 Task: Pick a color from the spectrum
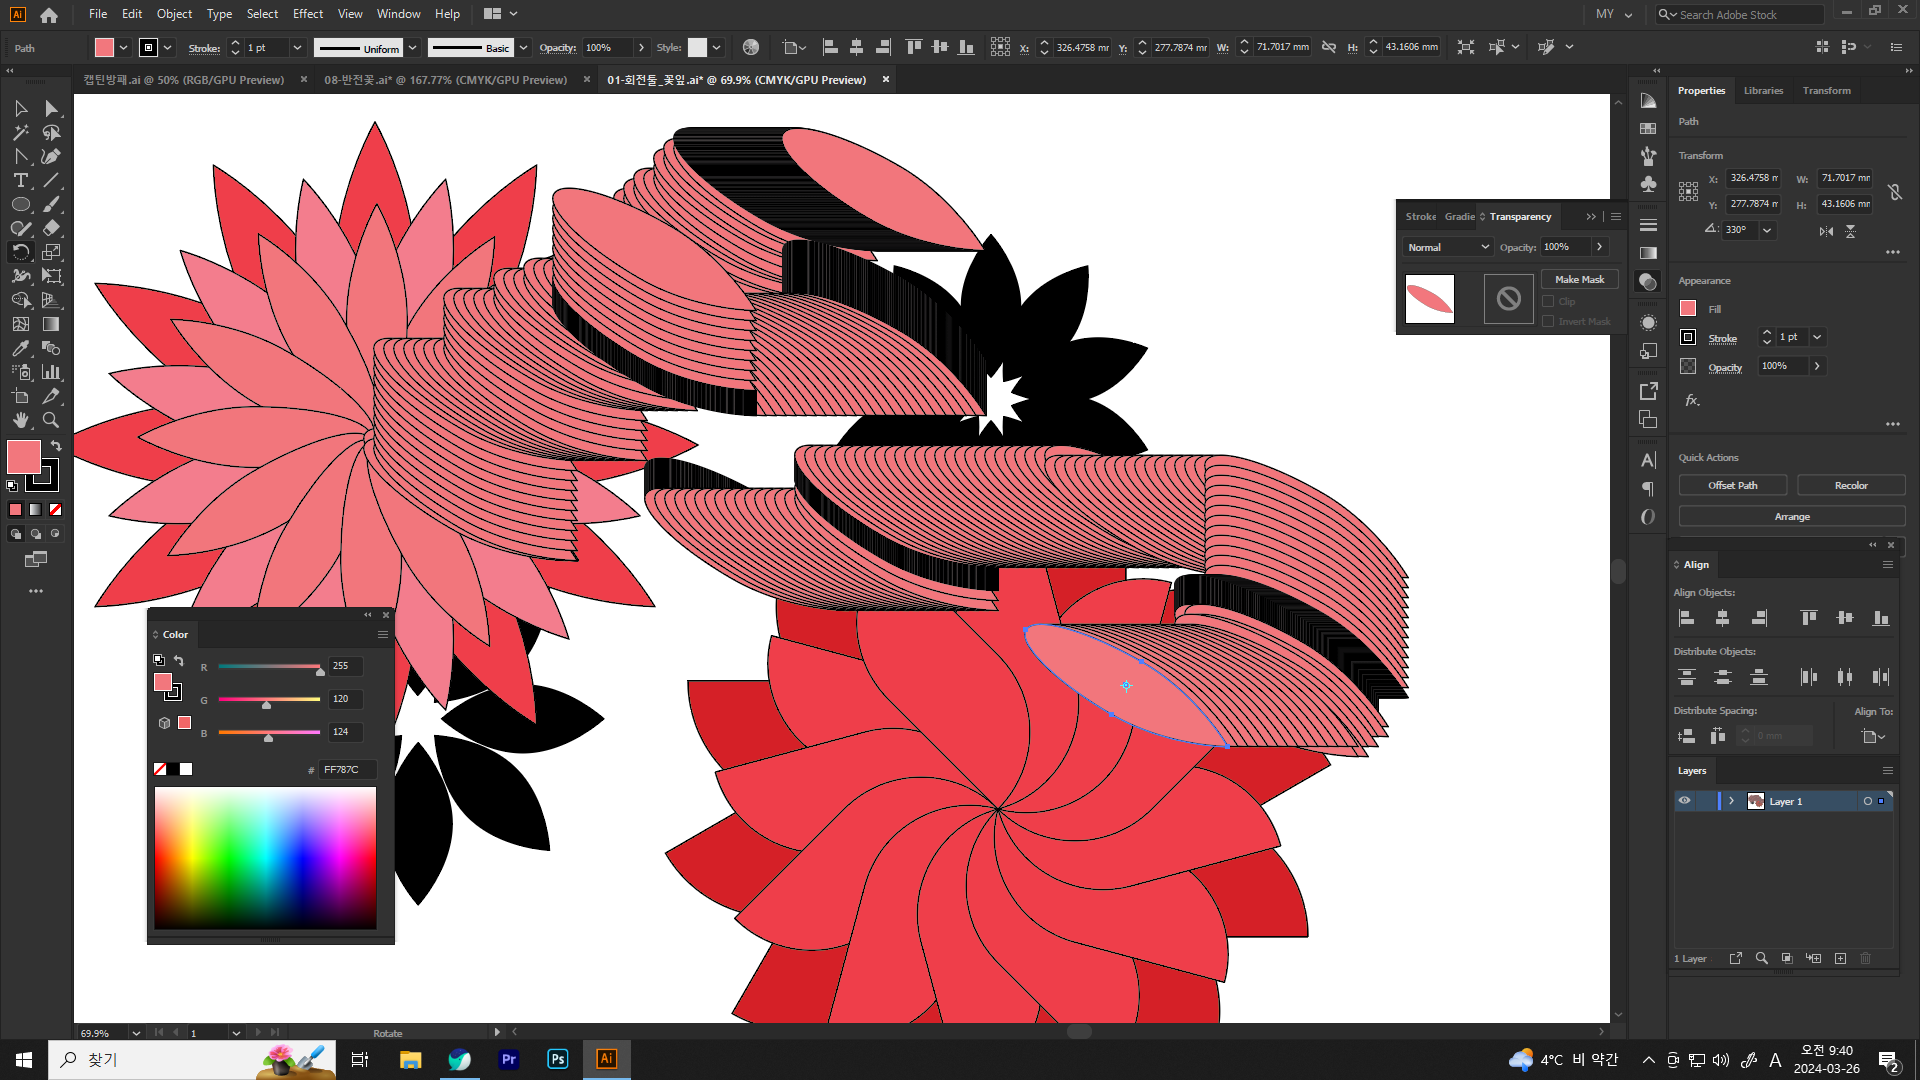(x=265, y=857)
